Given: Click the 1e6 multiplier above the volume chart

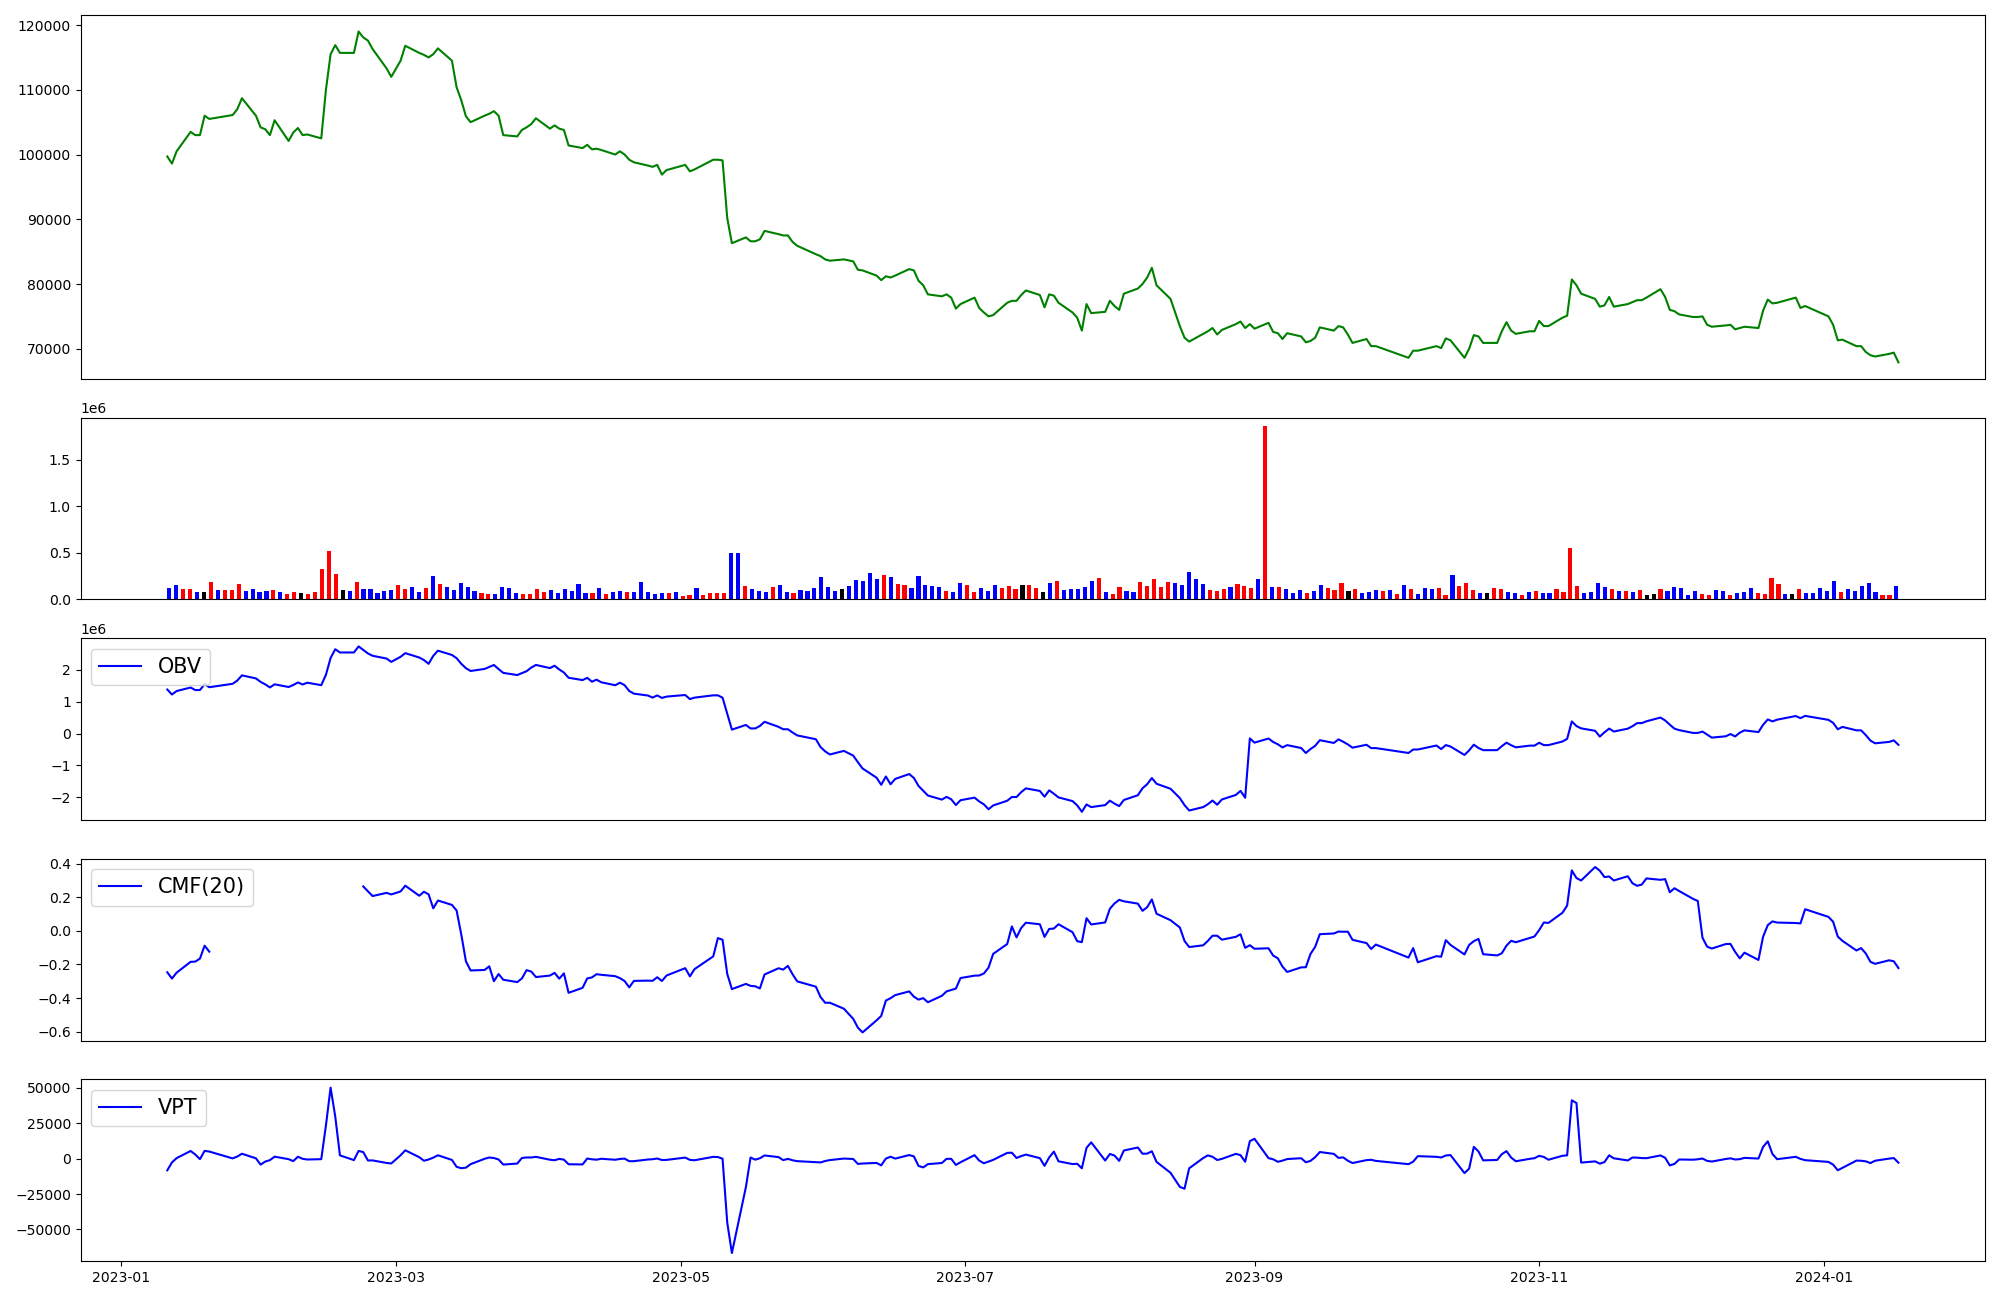Looking at the screenshot, I should click(93, 409).
